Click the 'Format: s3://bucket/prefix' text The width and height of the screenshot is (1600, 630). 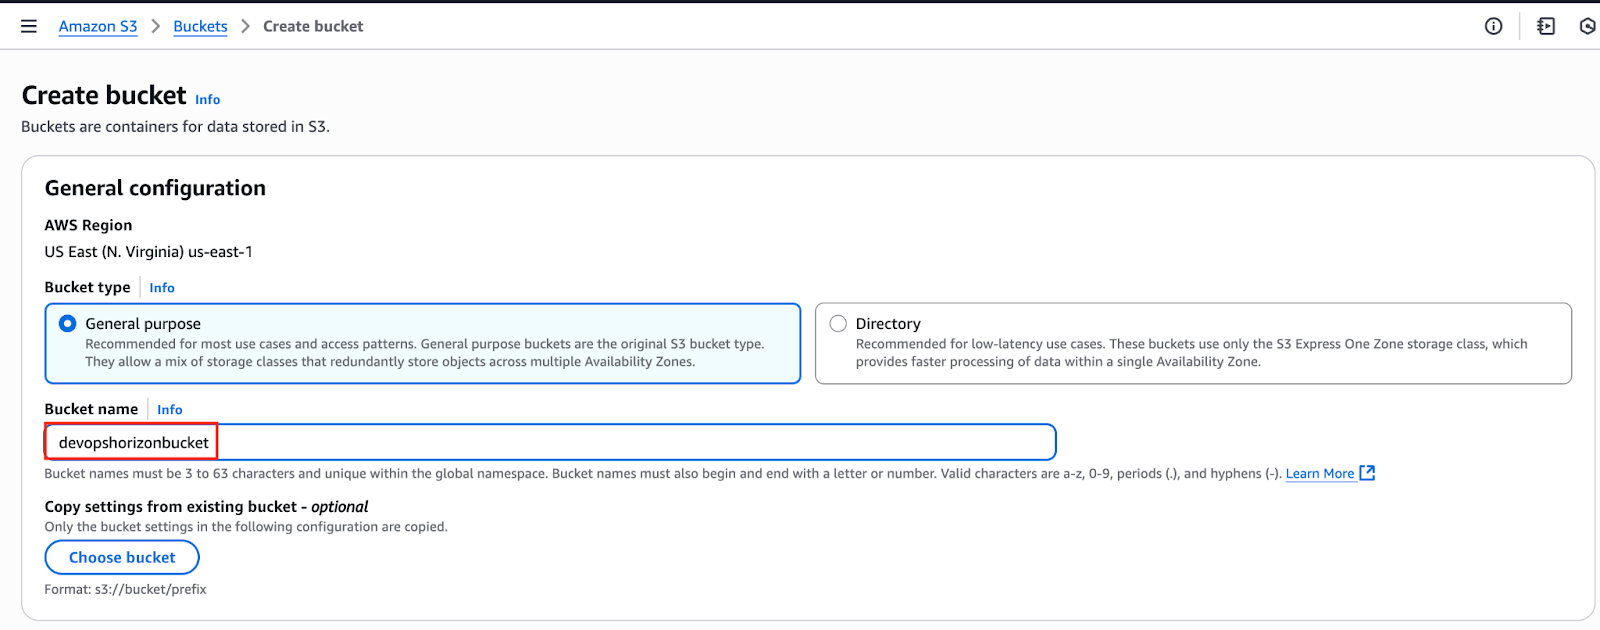point(125,589)
